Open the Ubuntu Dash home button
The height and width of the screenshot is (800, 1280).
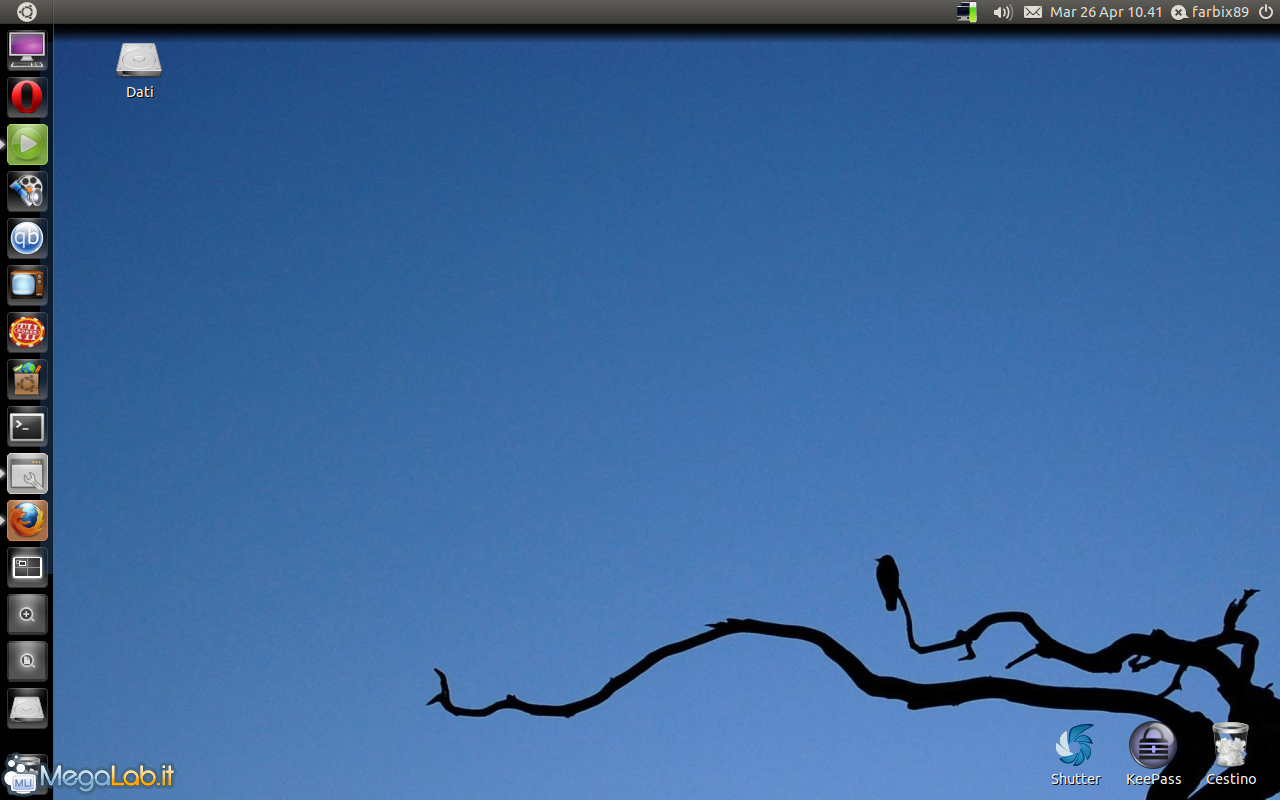tap(27, 12)
